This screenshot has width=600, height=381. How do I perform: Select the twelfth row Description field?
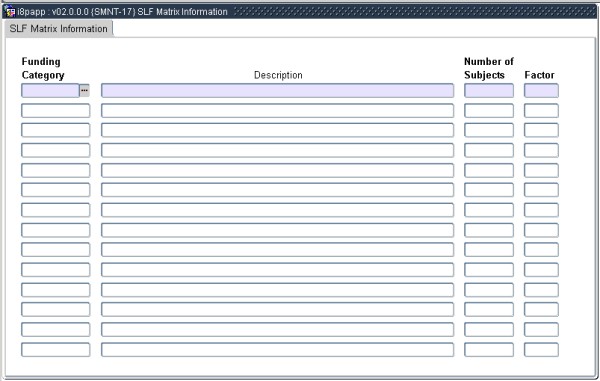277,309
